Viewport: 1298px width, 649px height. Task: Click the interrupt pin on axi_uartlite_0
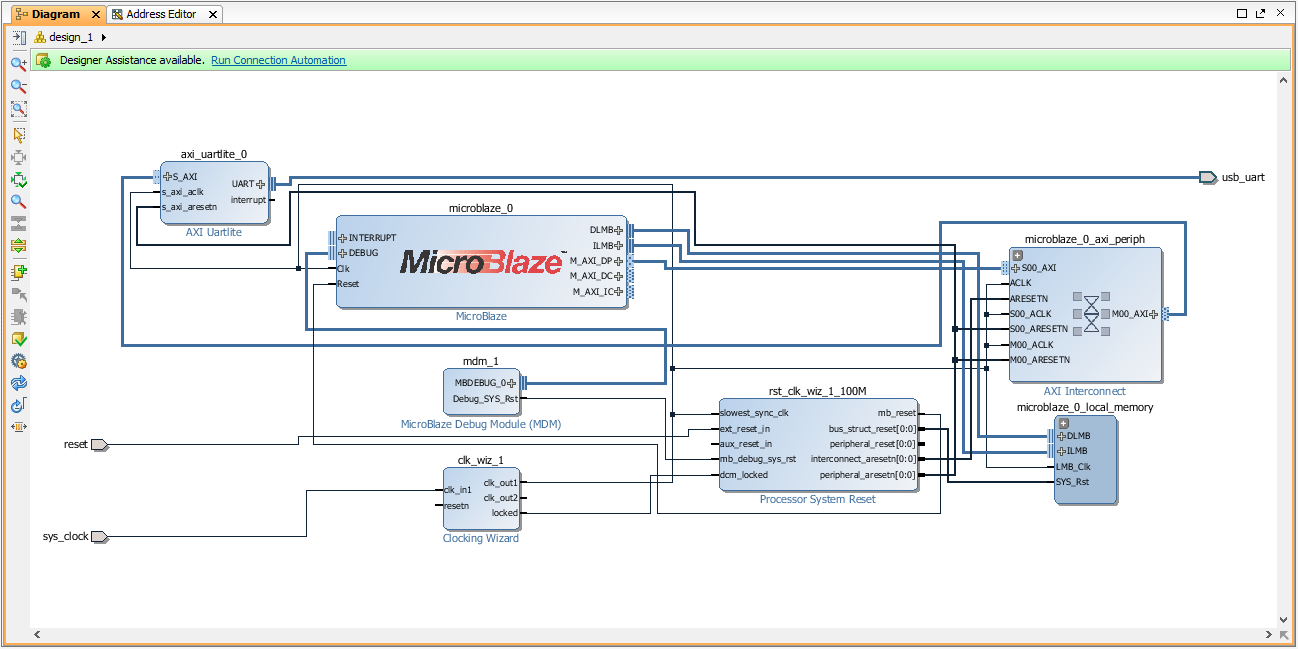click(x=249, y=199)
